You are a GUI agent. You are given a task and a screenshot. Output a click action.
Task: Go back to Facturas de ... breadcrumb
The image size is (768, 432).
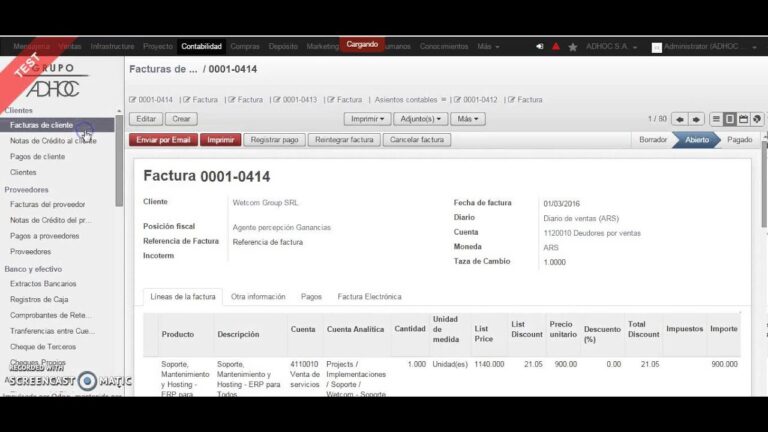(163, 69)
